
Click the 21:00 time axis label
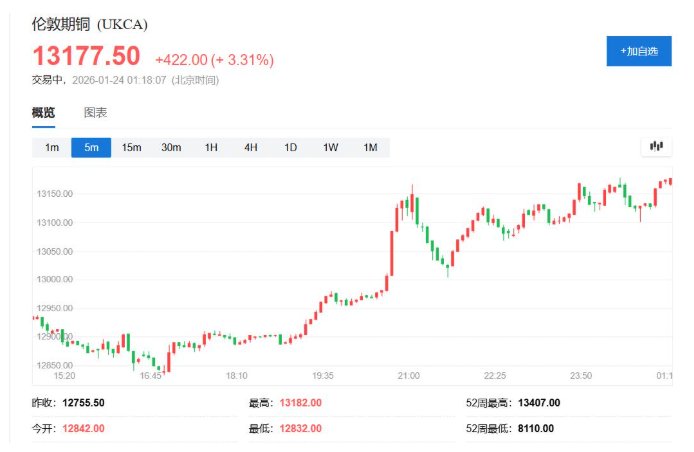click(408, 376)
